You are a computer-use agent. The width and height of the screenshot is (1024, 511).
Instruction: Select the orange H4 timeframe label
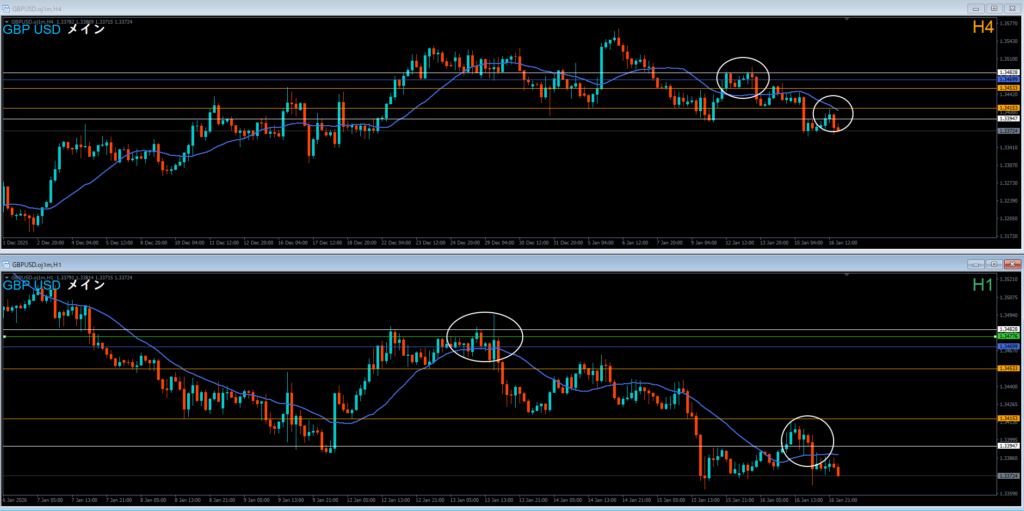click(x=983, y=27)
